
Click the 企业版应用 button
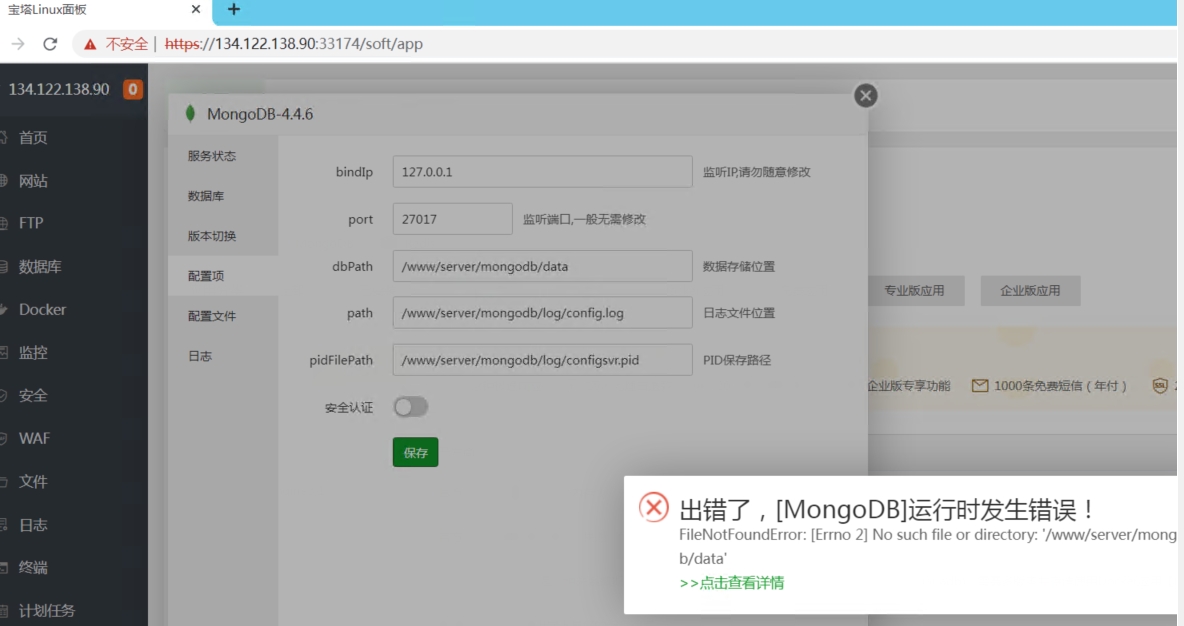click(x=1030, y=291)
